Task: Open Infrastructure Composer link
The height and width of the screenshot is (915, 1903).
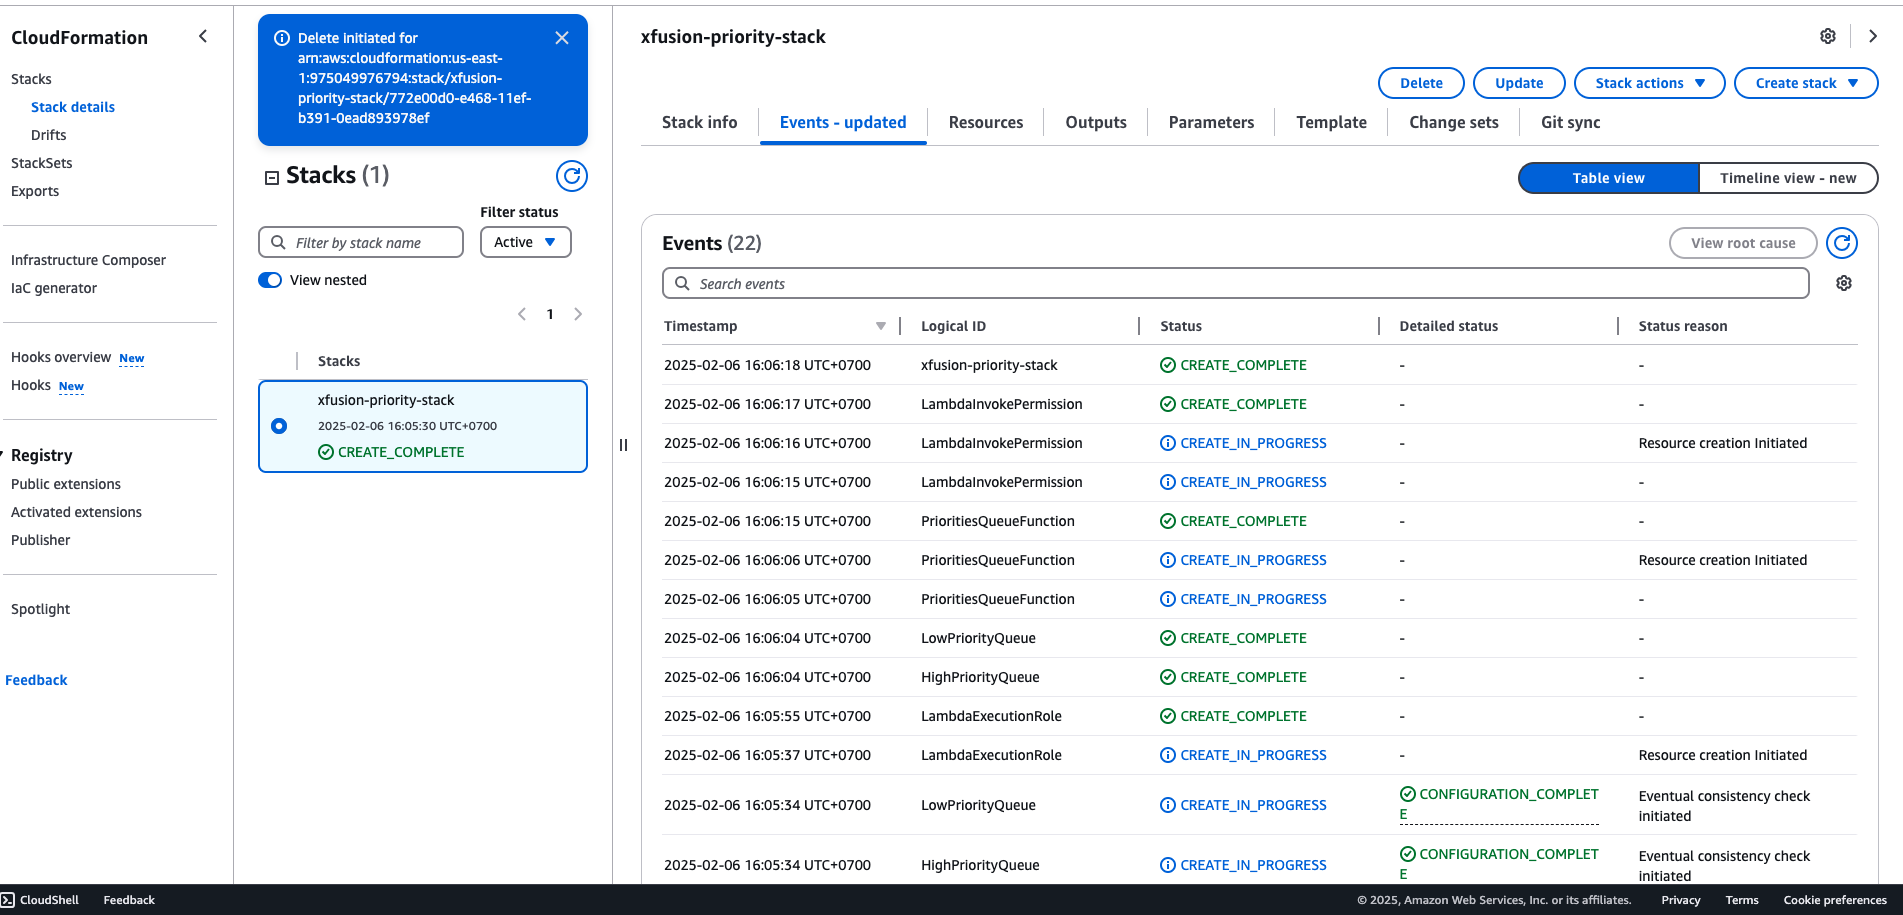Action: (89, 260)
